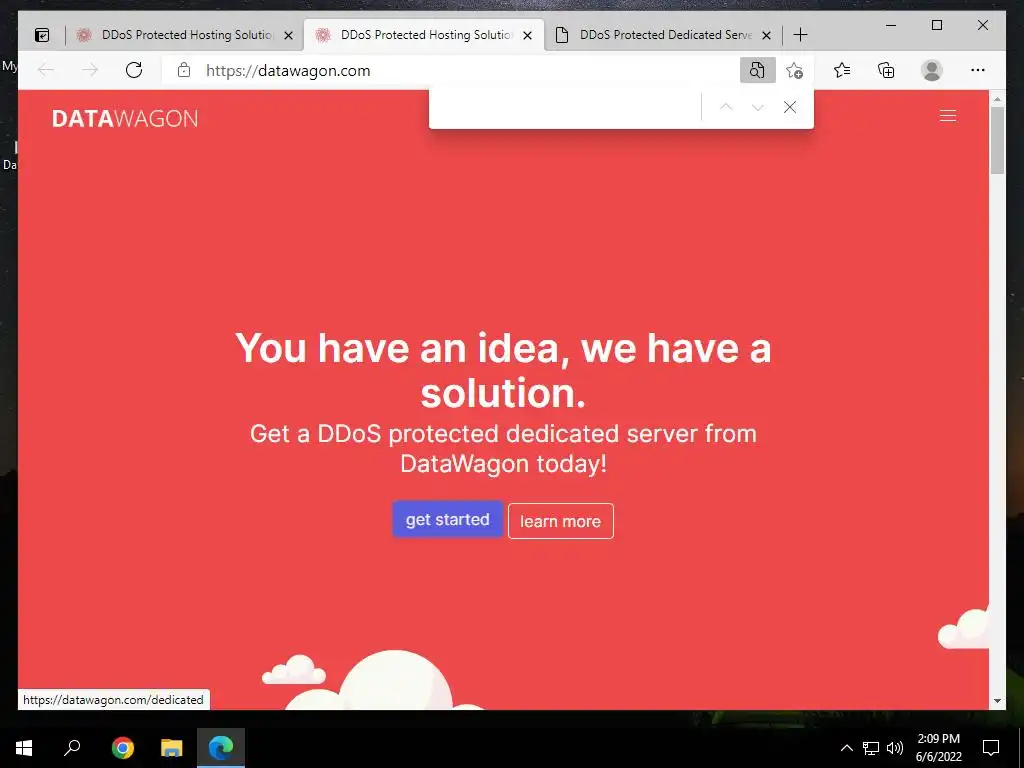Click the get started button
This screenshot has height=768, width=1024.
pyautogui.click(x=447, y=519)
